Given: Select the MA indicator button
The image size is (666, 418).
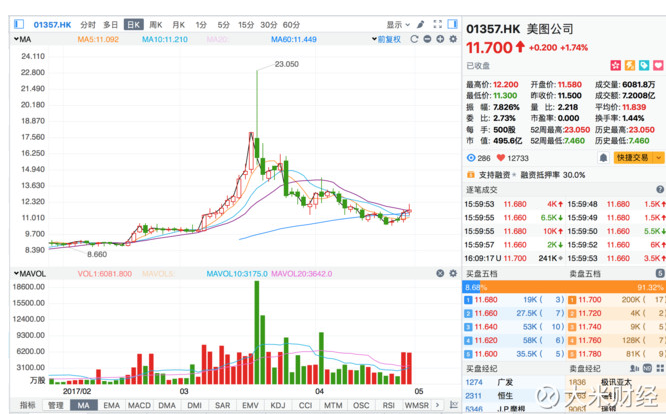Looking at the screenshot, I should tap(84, 405).
